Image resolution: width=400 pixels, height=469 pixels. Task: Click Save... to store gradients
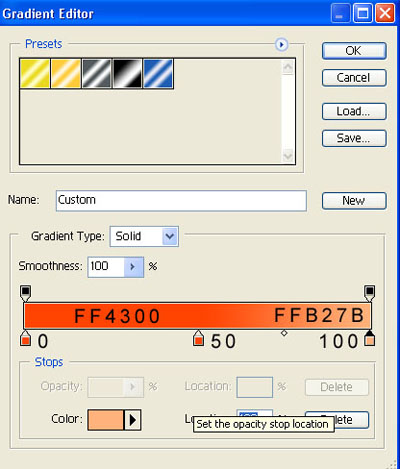(354, 138)
